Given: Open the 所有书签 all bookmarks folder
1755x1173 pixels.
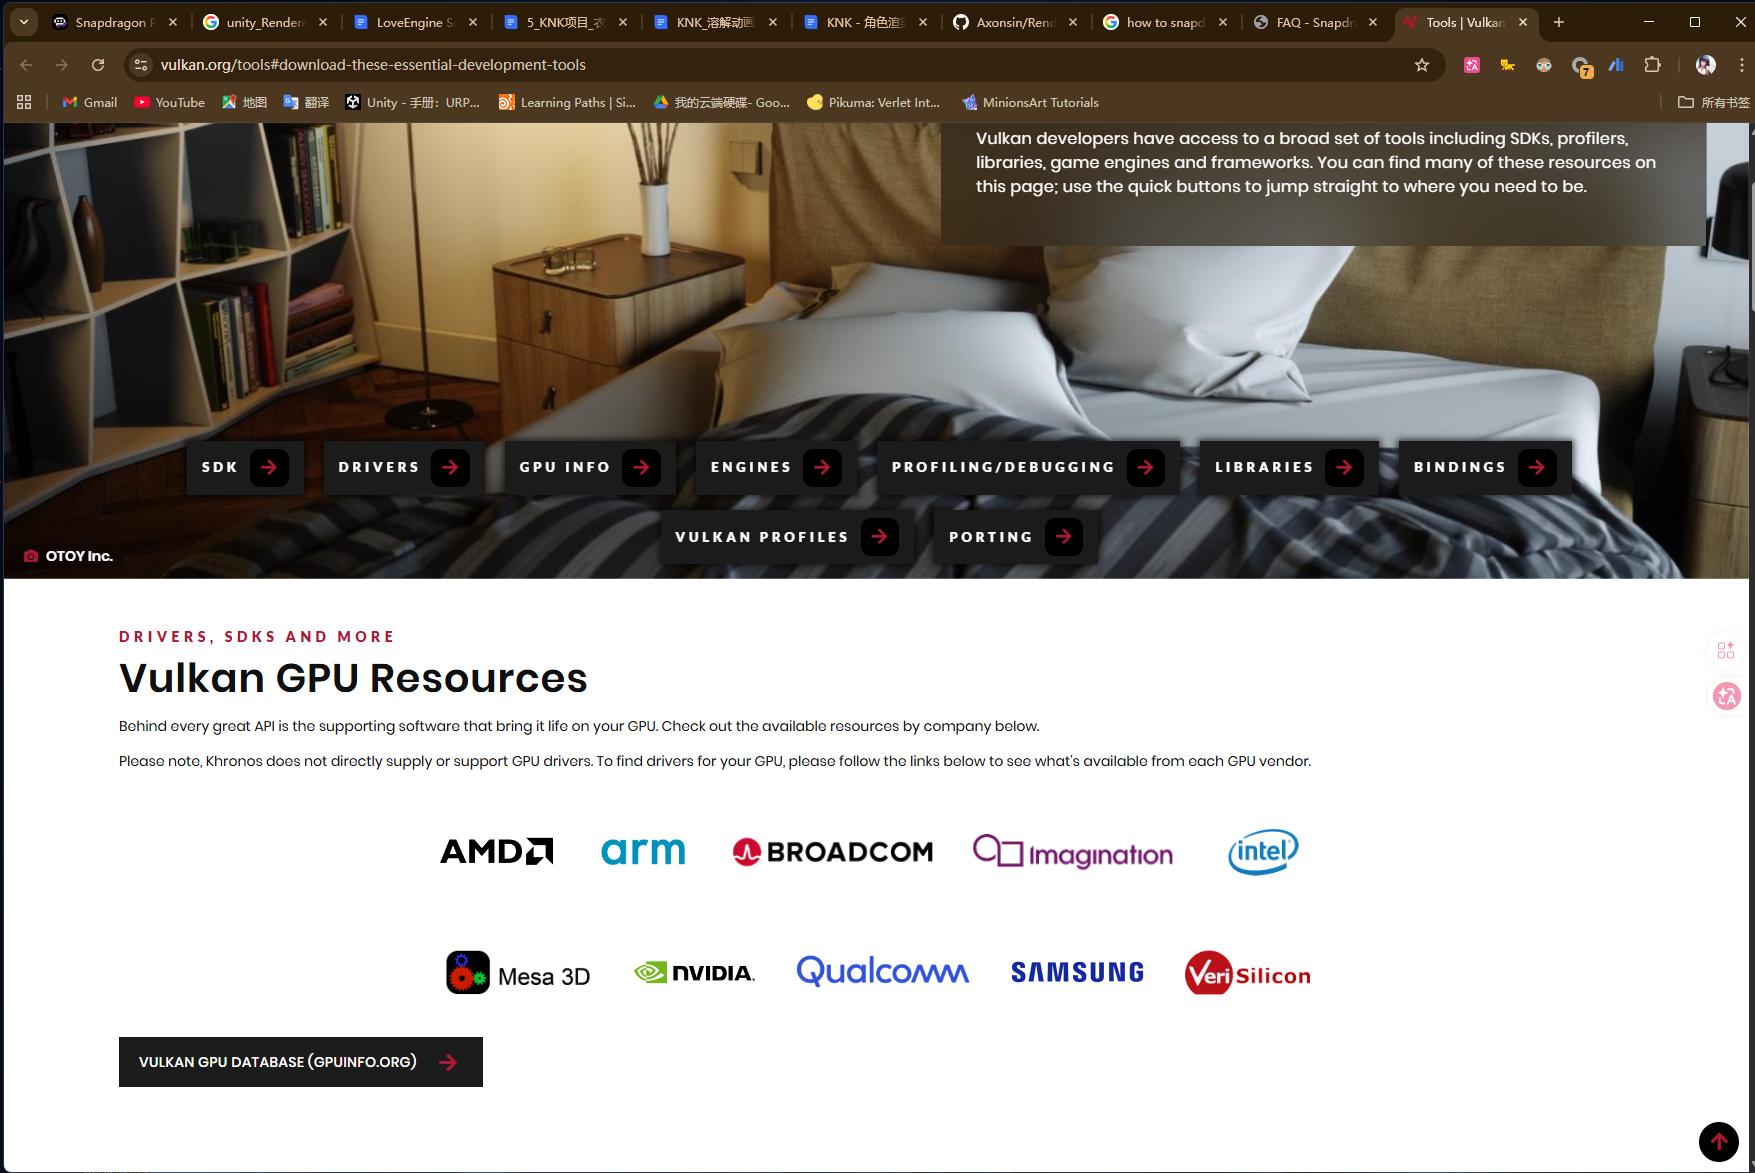Looking at the screenshot, I should (1714, 102).
